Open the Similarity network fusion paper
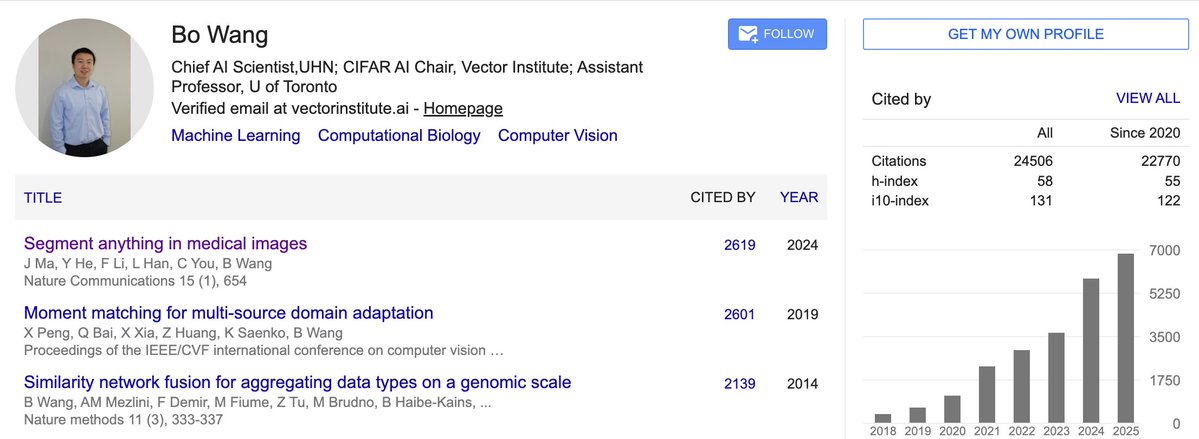The width and height of the screenshot is (1199, 439). coord(297,382)
